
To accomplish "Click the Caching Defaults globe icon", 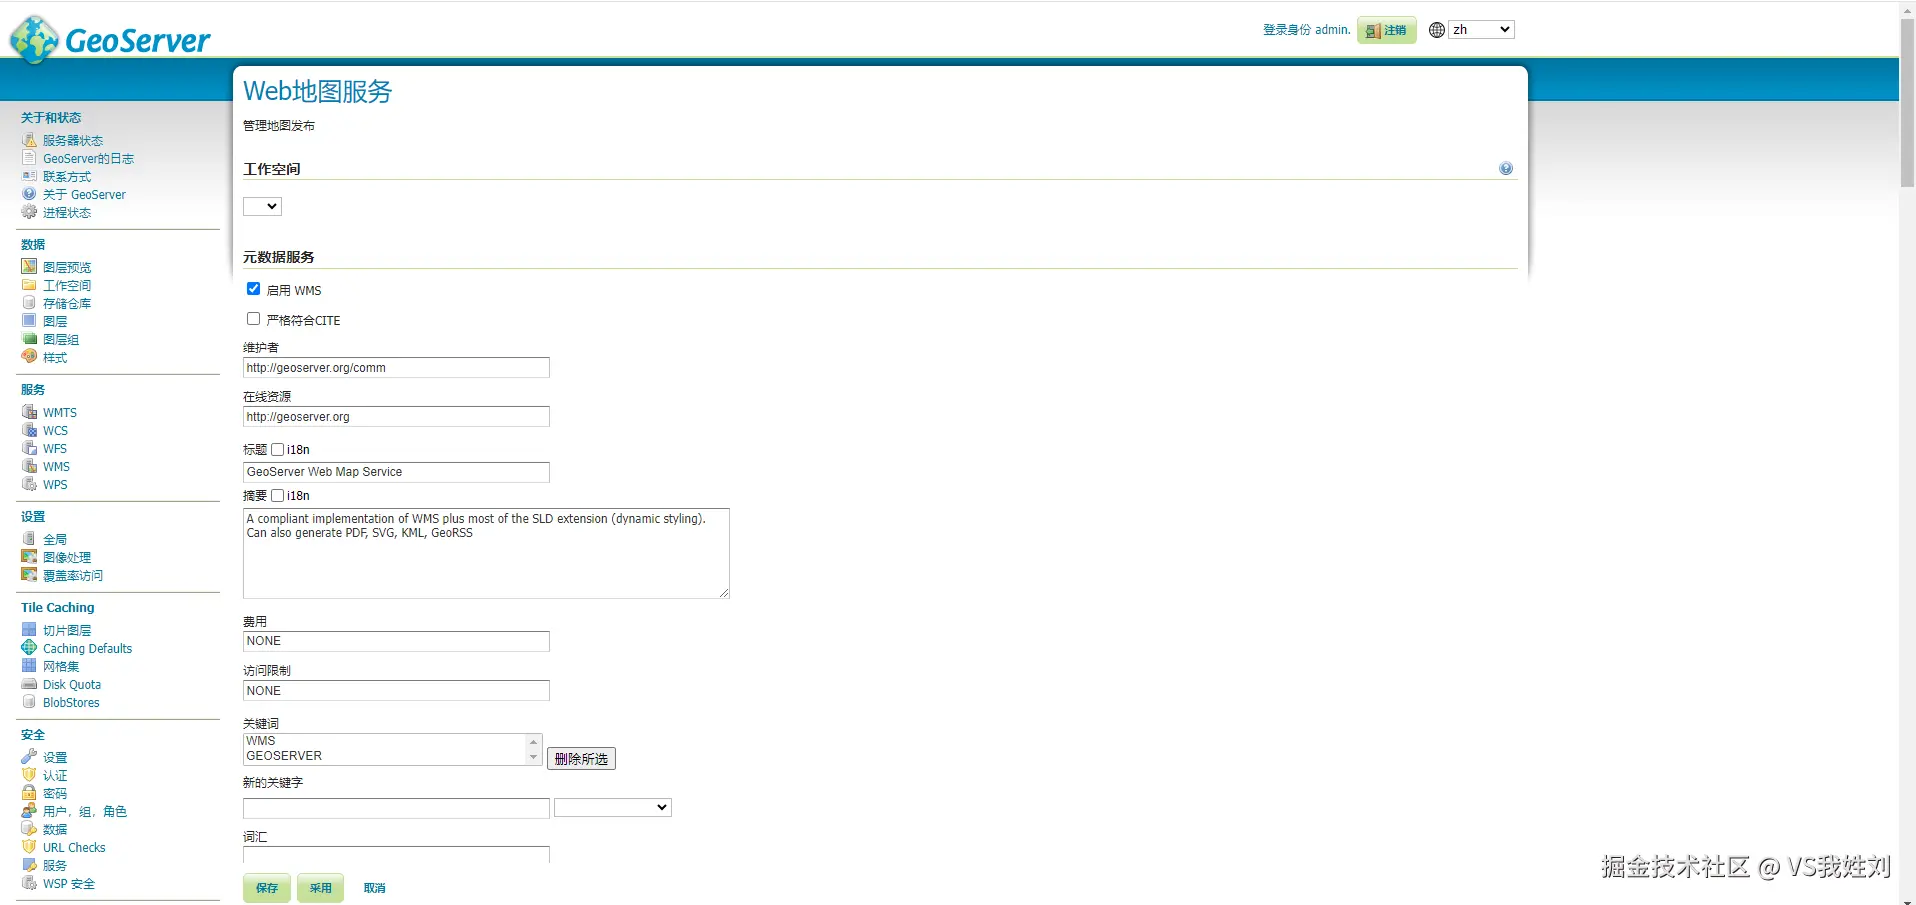I will (x=29, y=648).
